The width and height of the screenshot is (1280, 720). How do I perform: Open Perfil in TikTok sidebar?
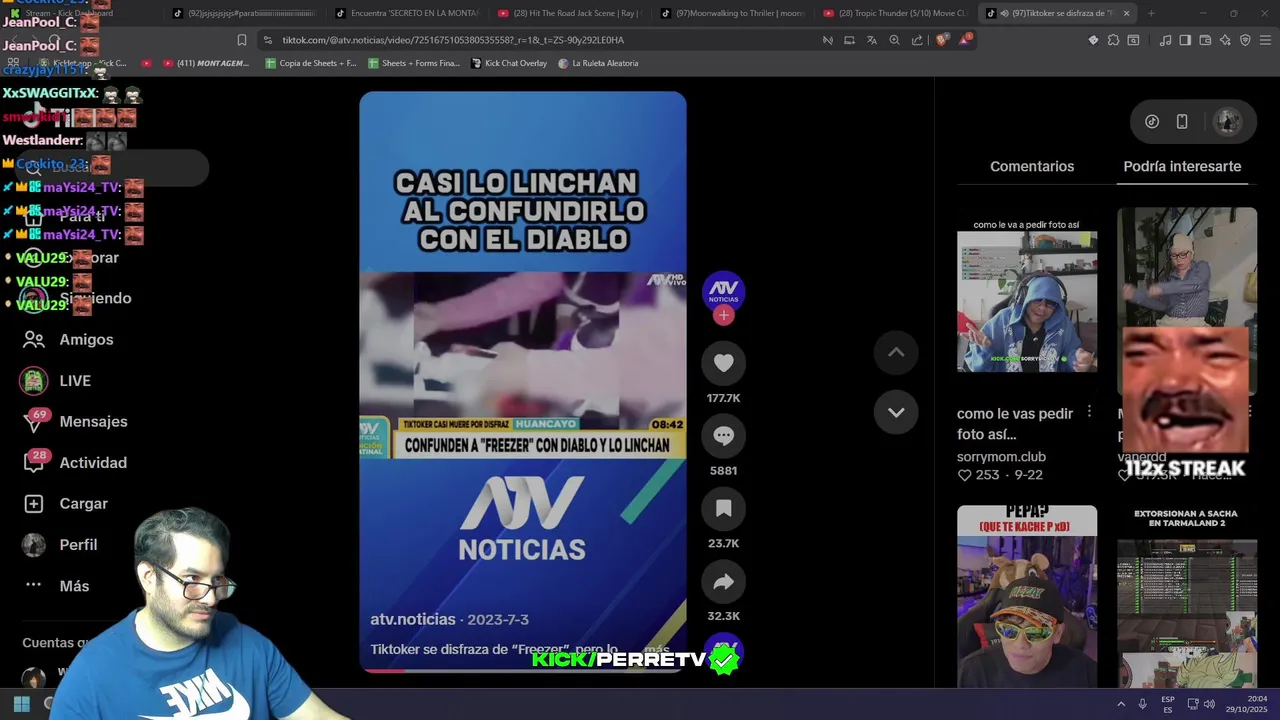tap(62, 544)
